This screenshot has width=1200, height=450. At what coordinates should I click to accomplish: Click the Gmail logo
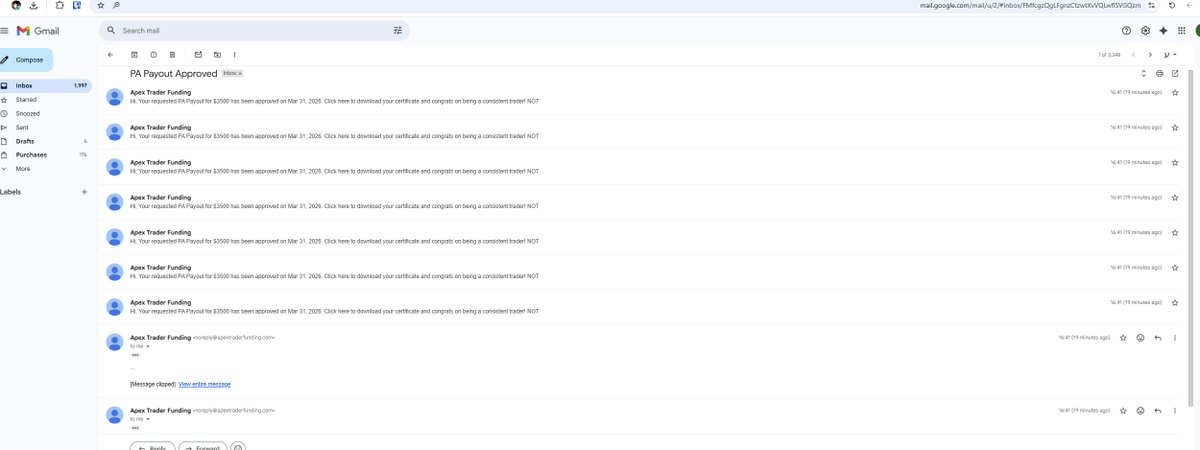pyautogui.click(x=38, y=31)
